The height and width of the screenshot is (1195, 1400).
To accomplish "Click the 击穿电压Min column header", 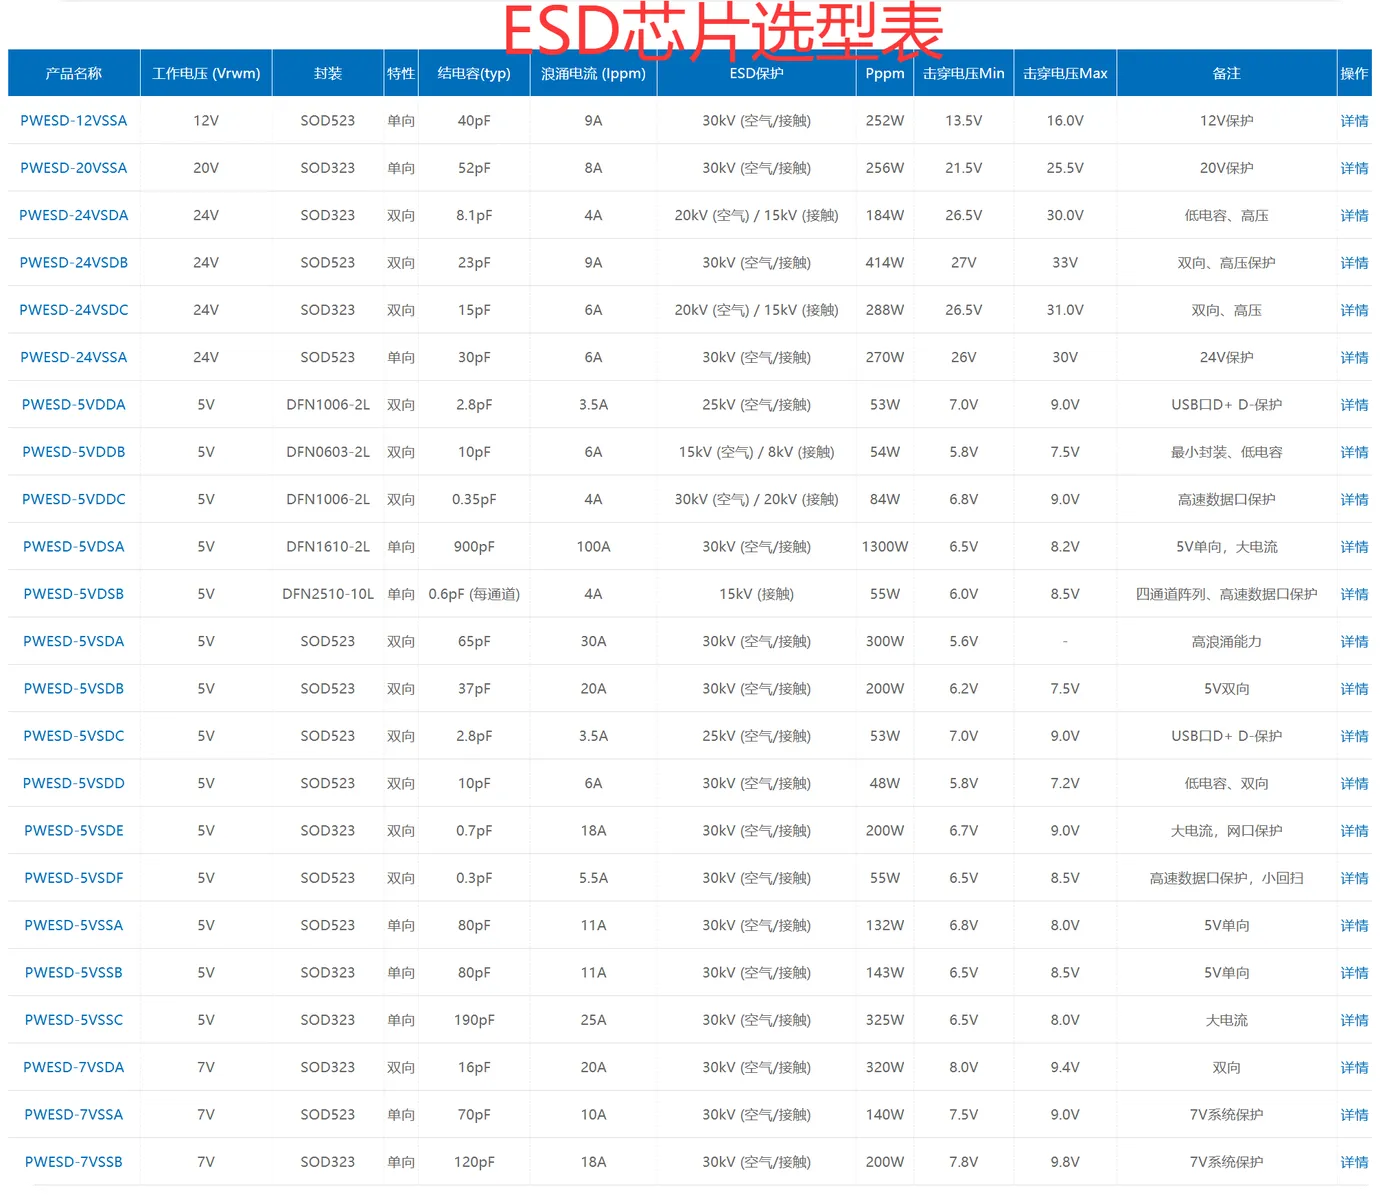I will (964, 73).
